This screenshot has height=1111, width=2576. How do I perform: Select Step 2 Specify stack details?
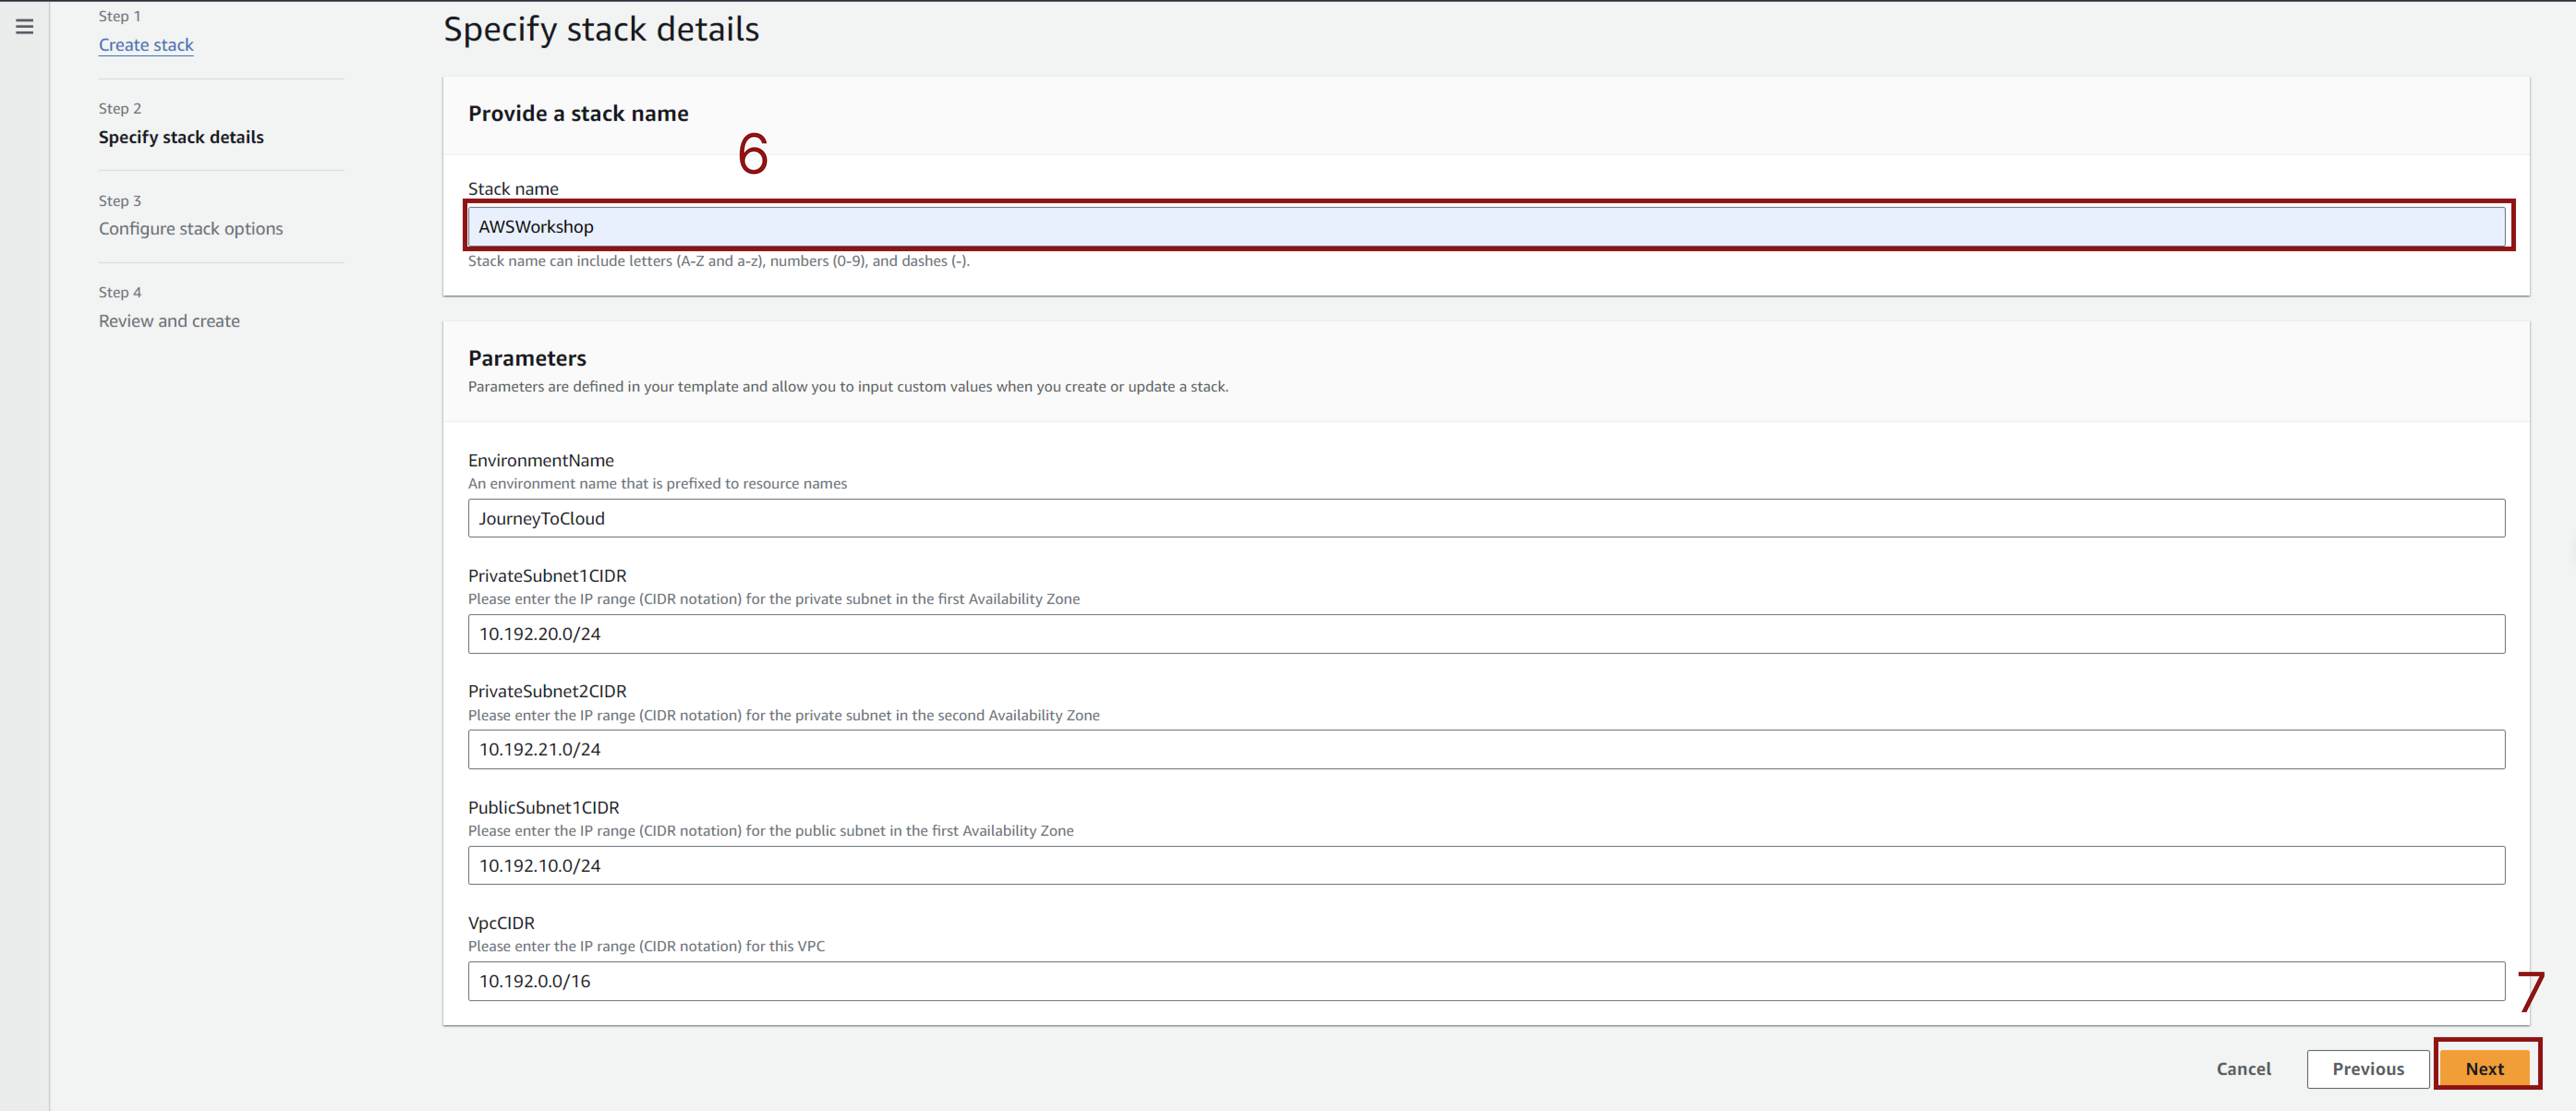[x=181, y=137]
